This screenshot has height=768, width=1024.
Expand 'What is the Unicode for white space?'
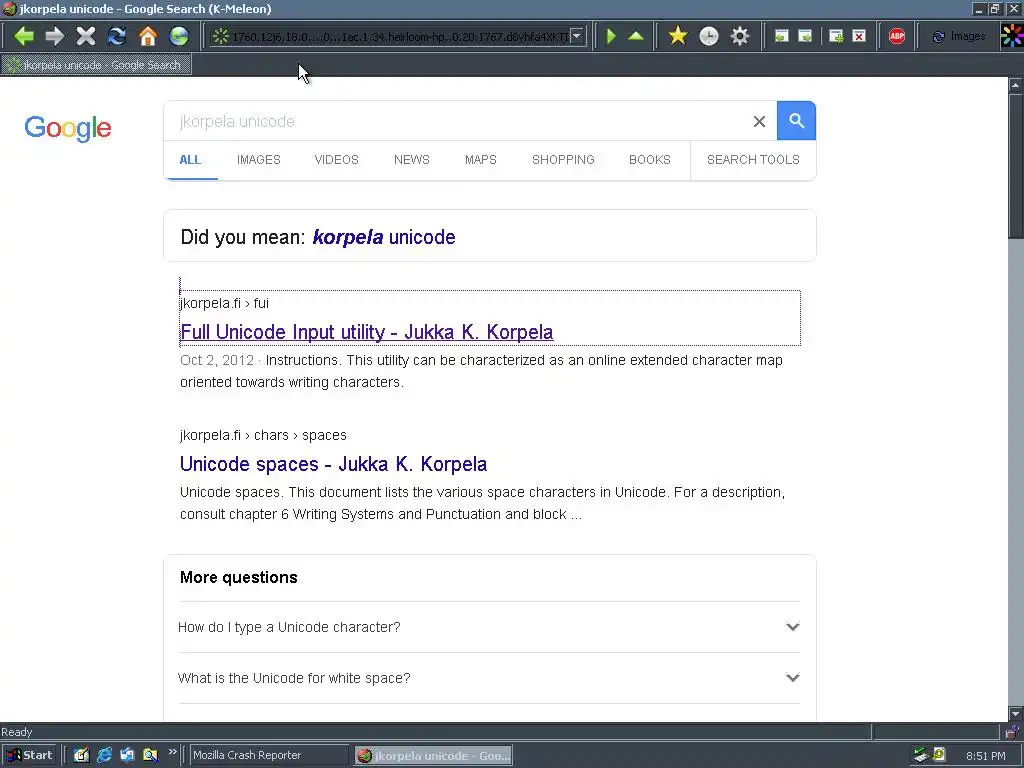point(489,678)
